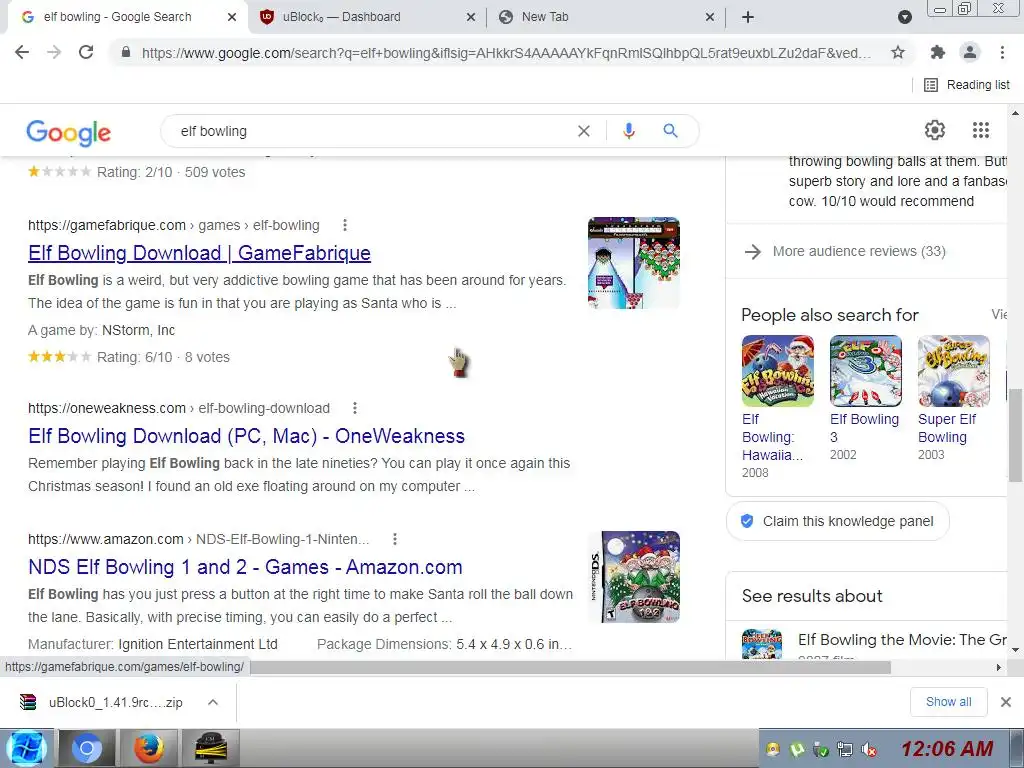This screenshot has width=1024, height=768.
Task: Click the Google logo
Action: (69, 133)
